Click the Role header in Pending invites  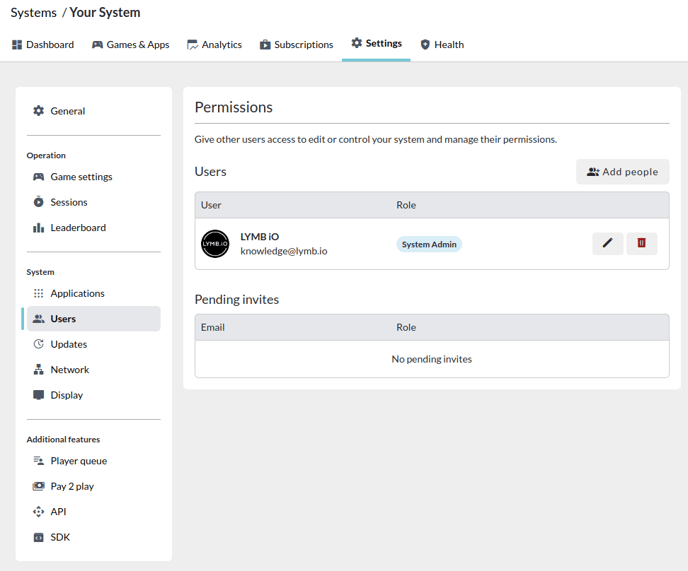[406, 327]
